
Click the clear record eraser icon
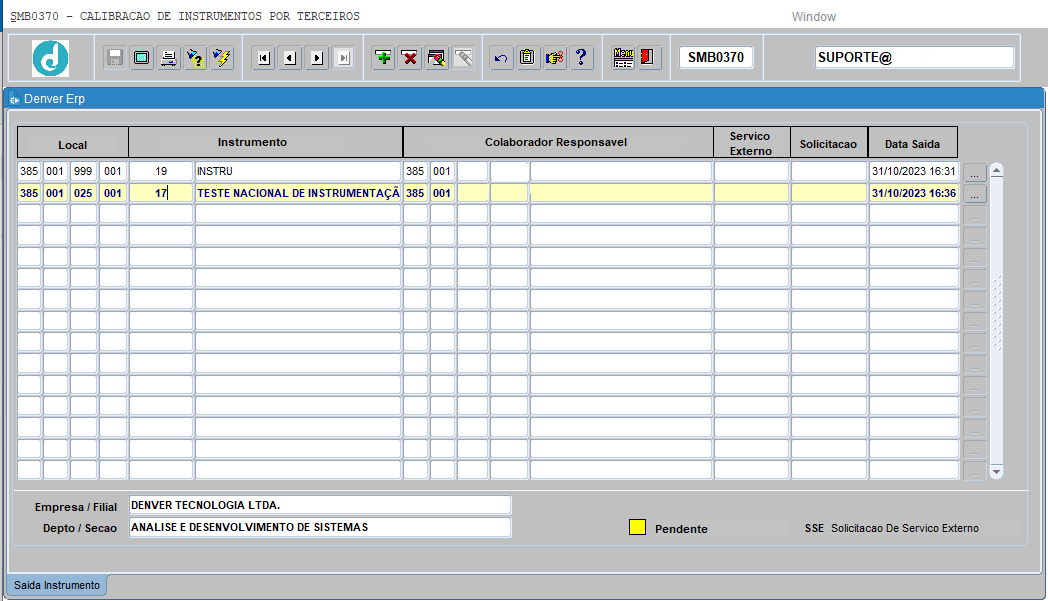(x=436, y=57)
